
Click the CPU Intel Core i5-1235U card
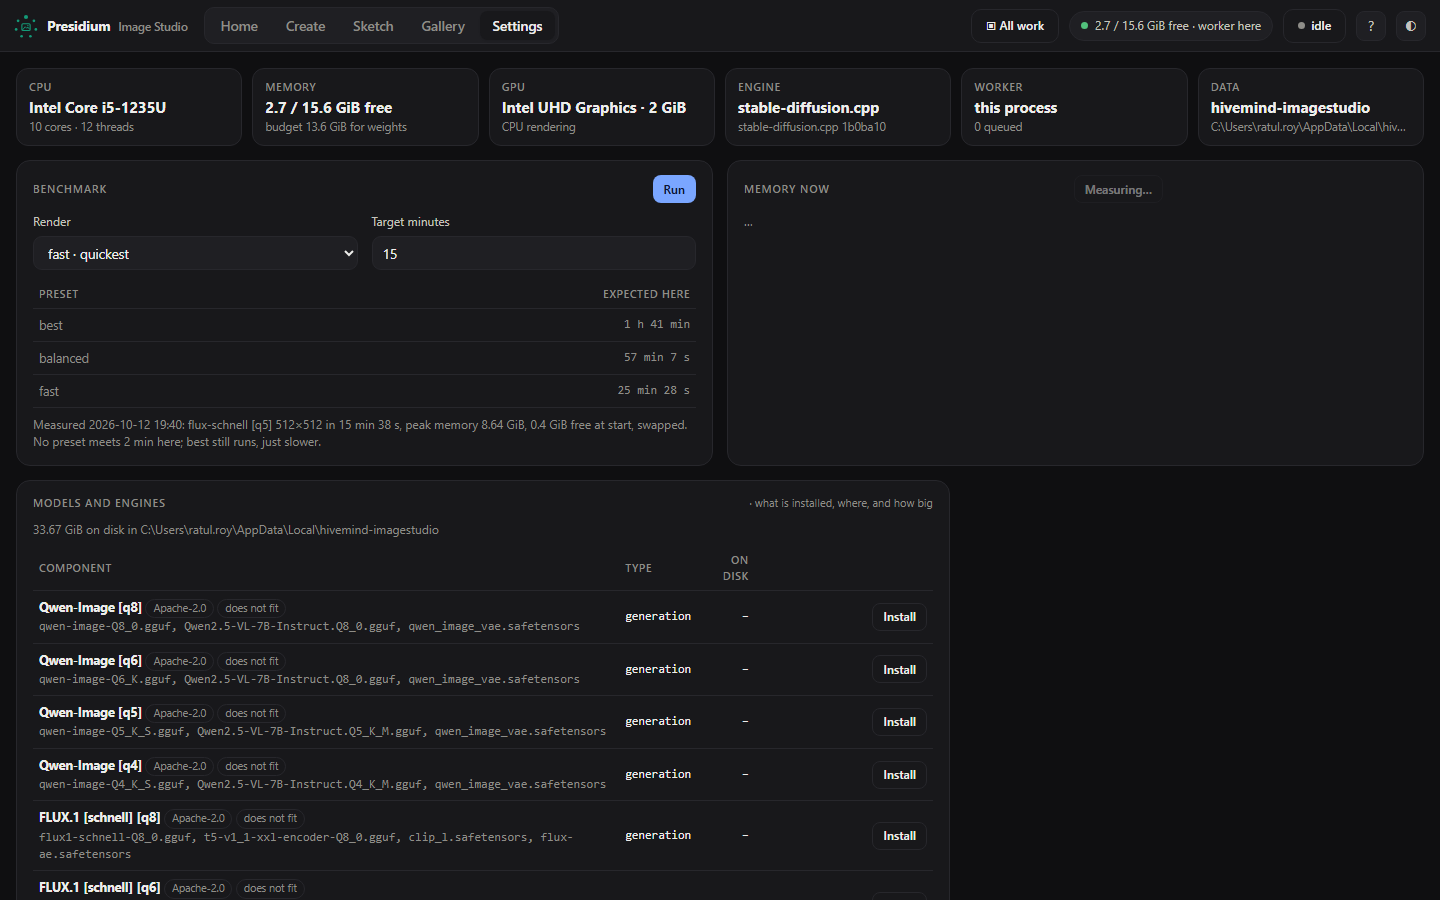point(129,107)
